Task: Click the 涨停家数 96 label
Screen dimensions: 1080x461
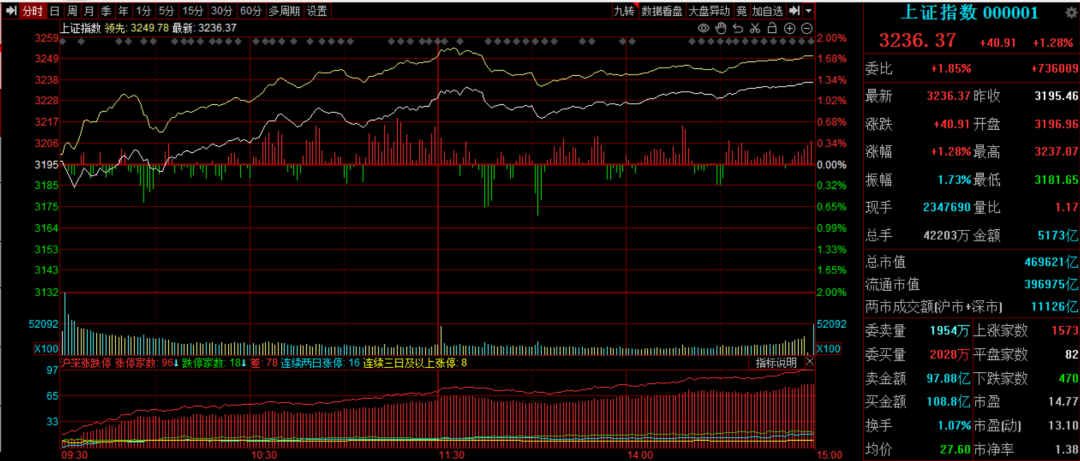Action: click(x=146, y=362)
